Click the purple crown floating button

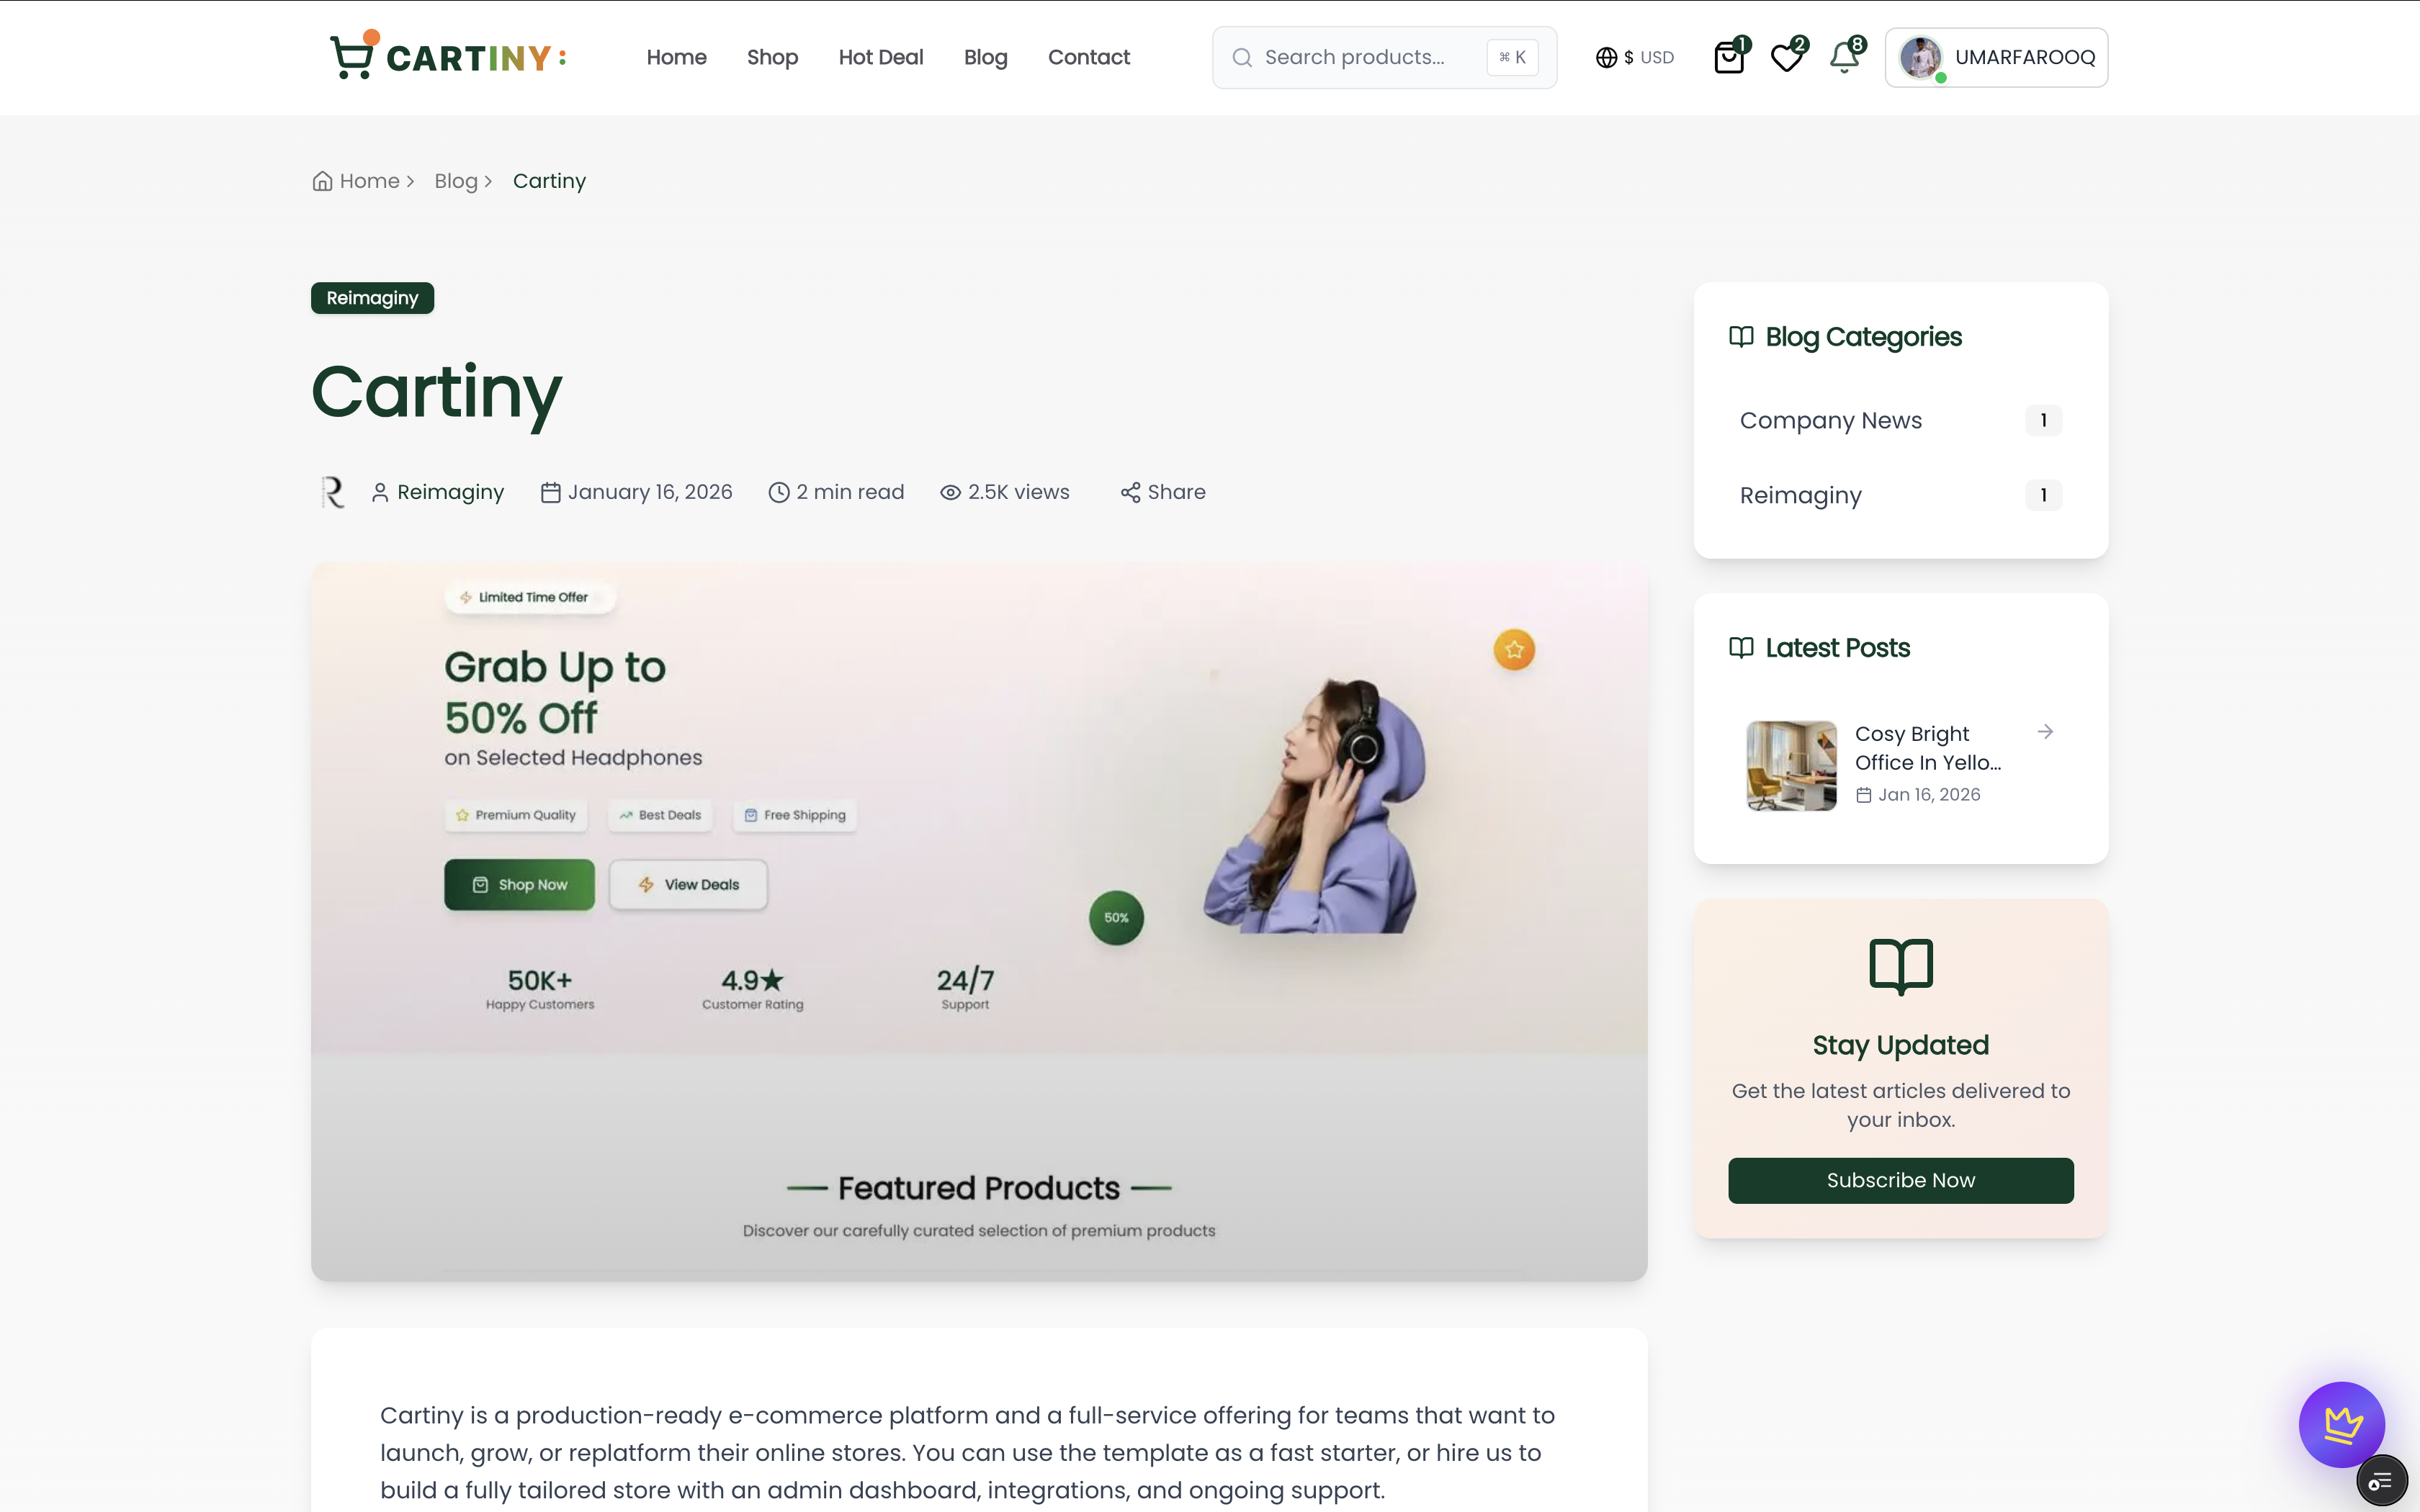pyautogui.click(x=2341, y=1424)
